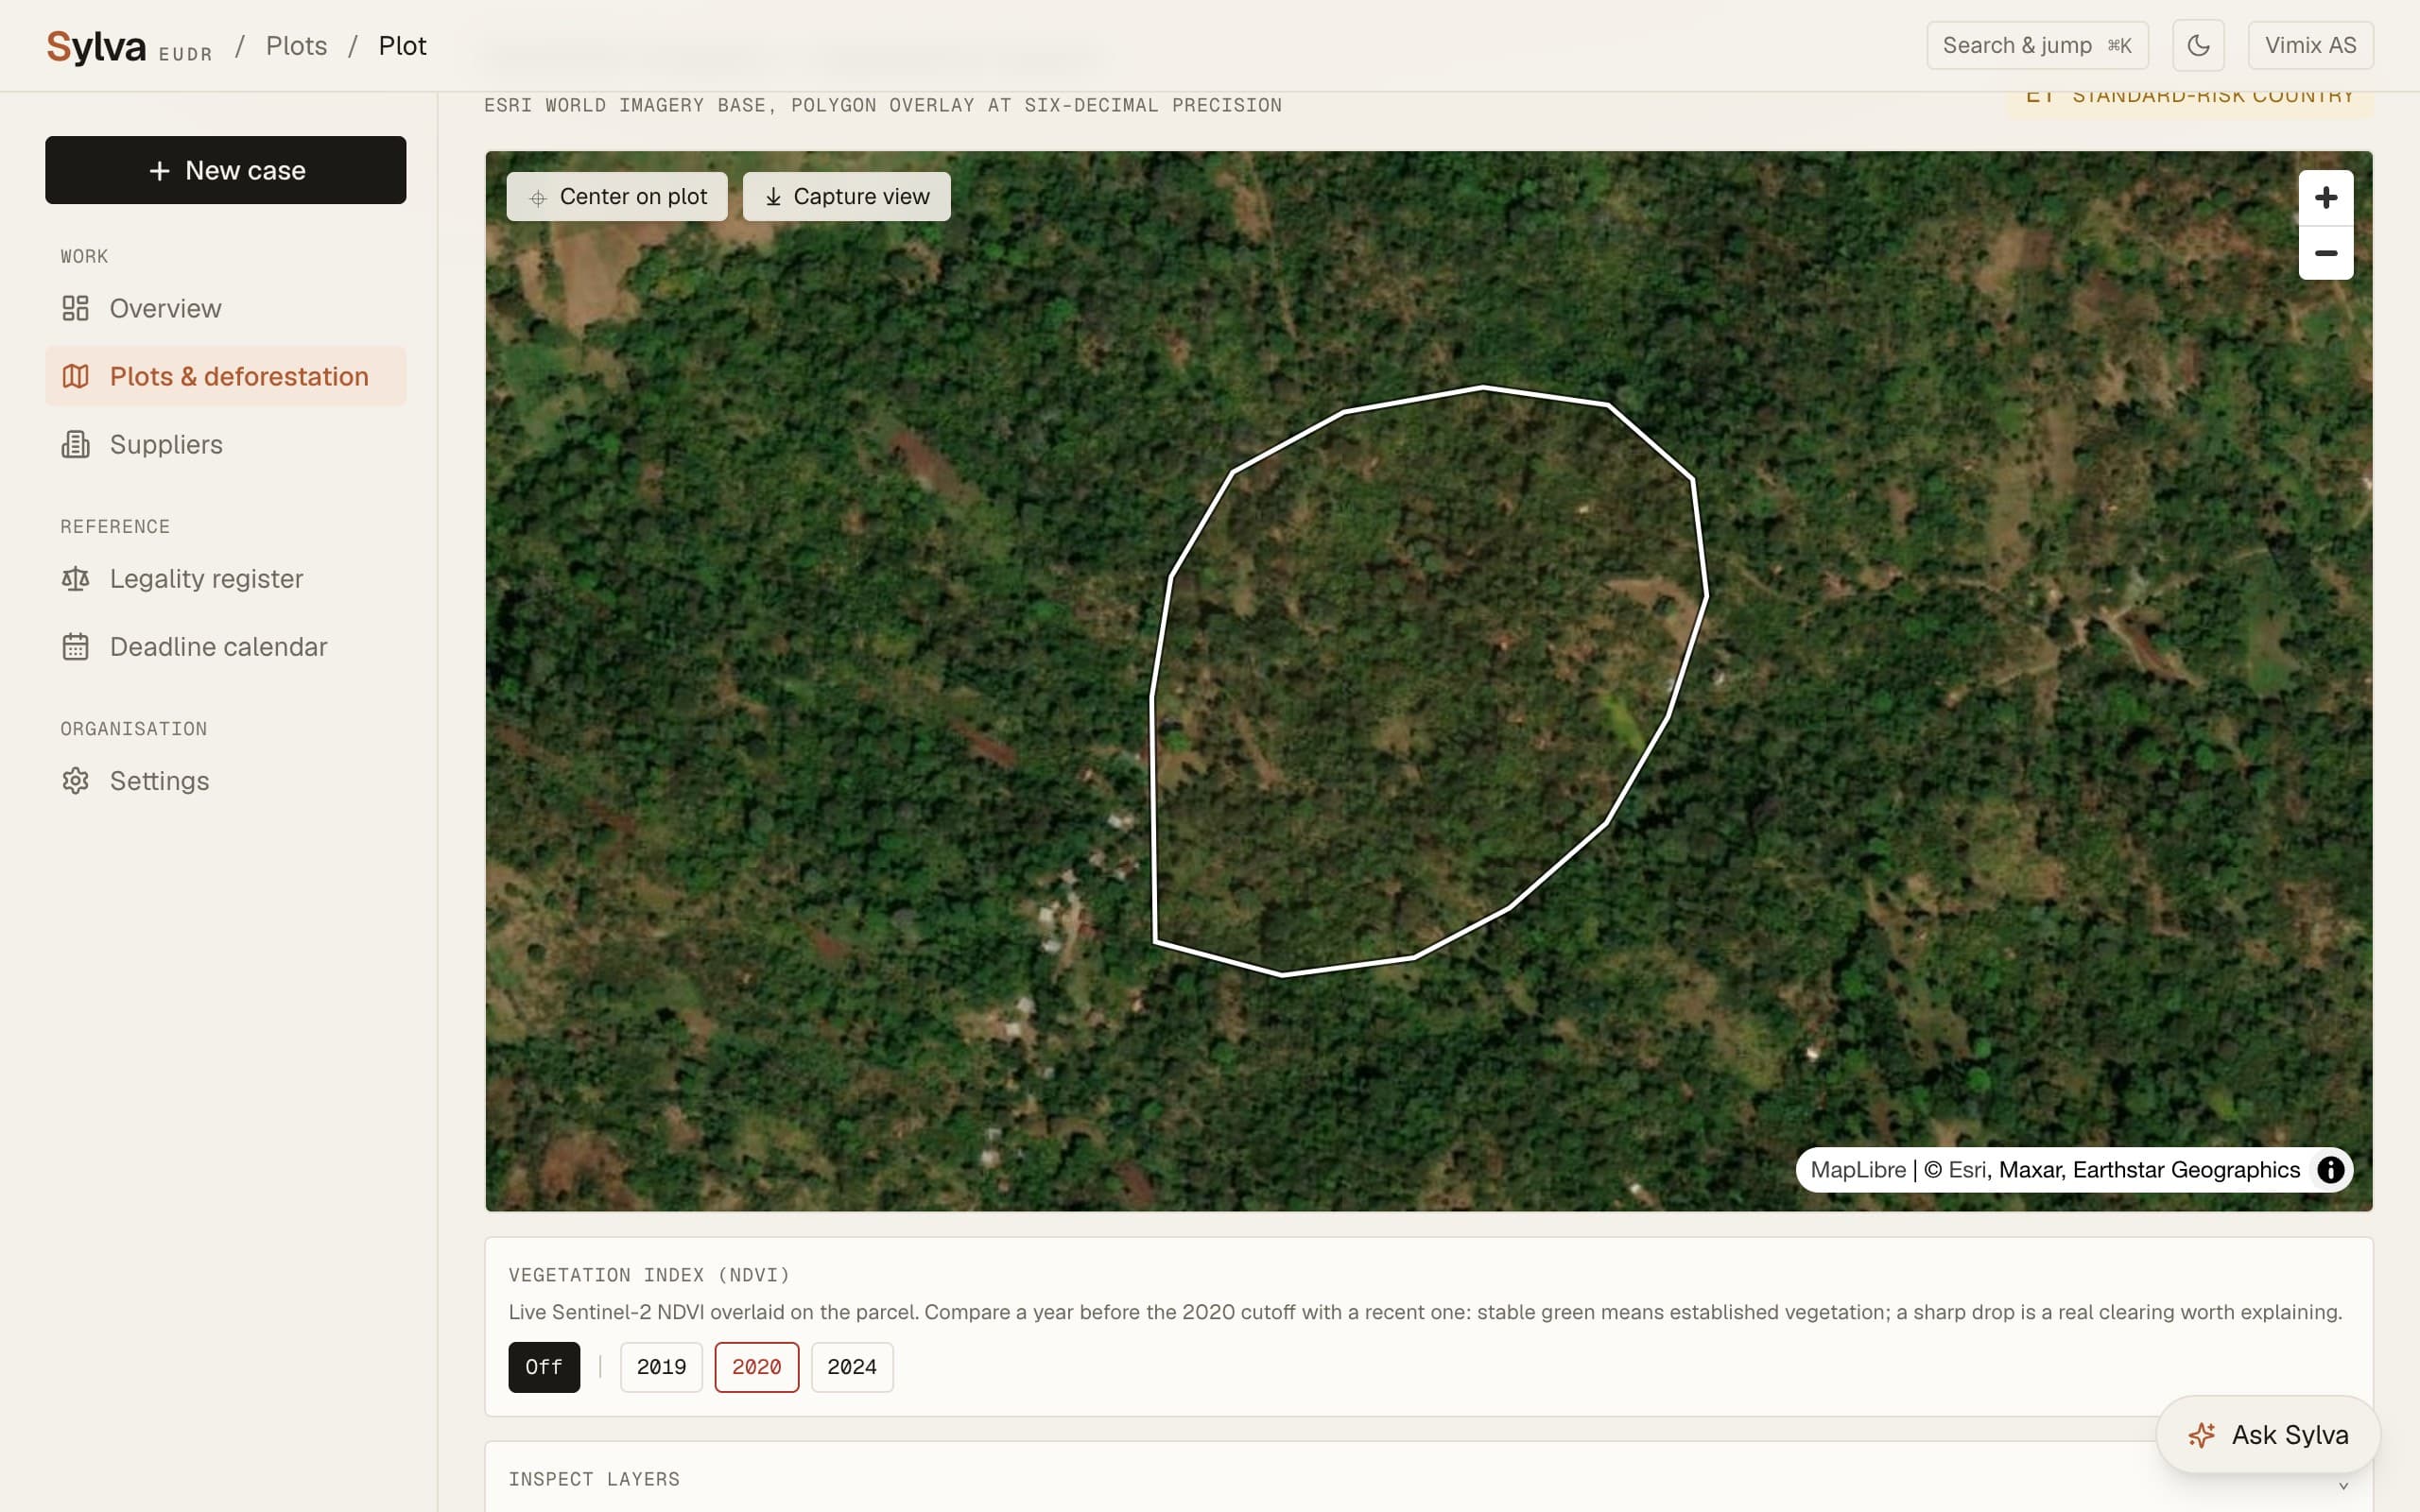Click the Standard-risk country badge

2190,103
